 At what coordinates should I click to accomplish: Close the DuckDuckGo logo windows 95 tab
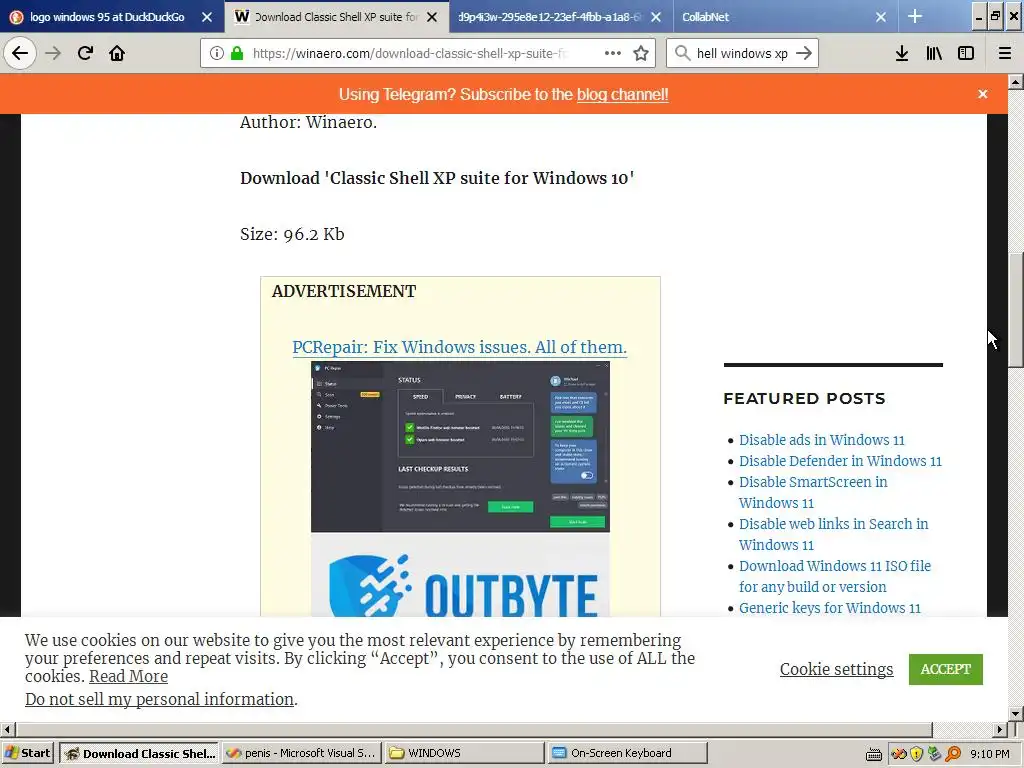[x=207, y=17]
